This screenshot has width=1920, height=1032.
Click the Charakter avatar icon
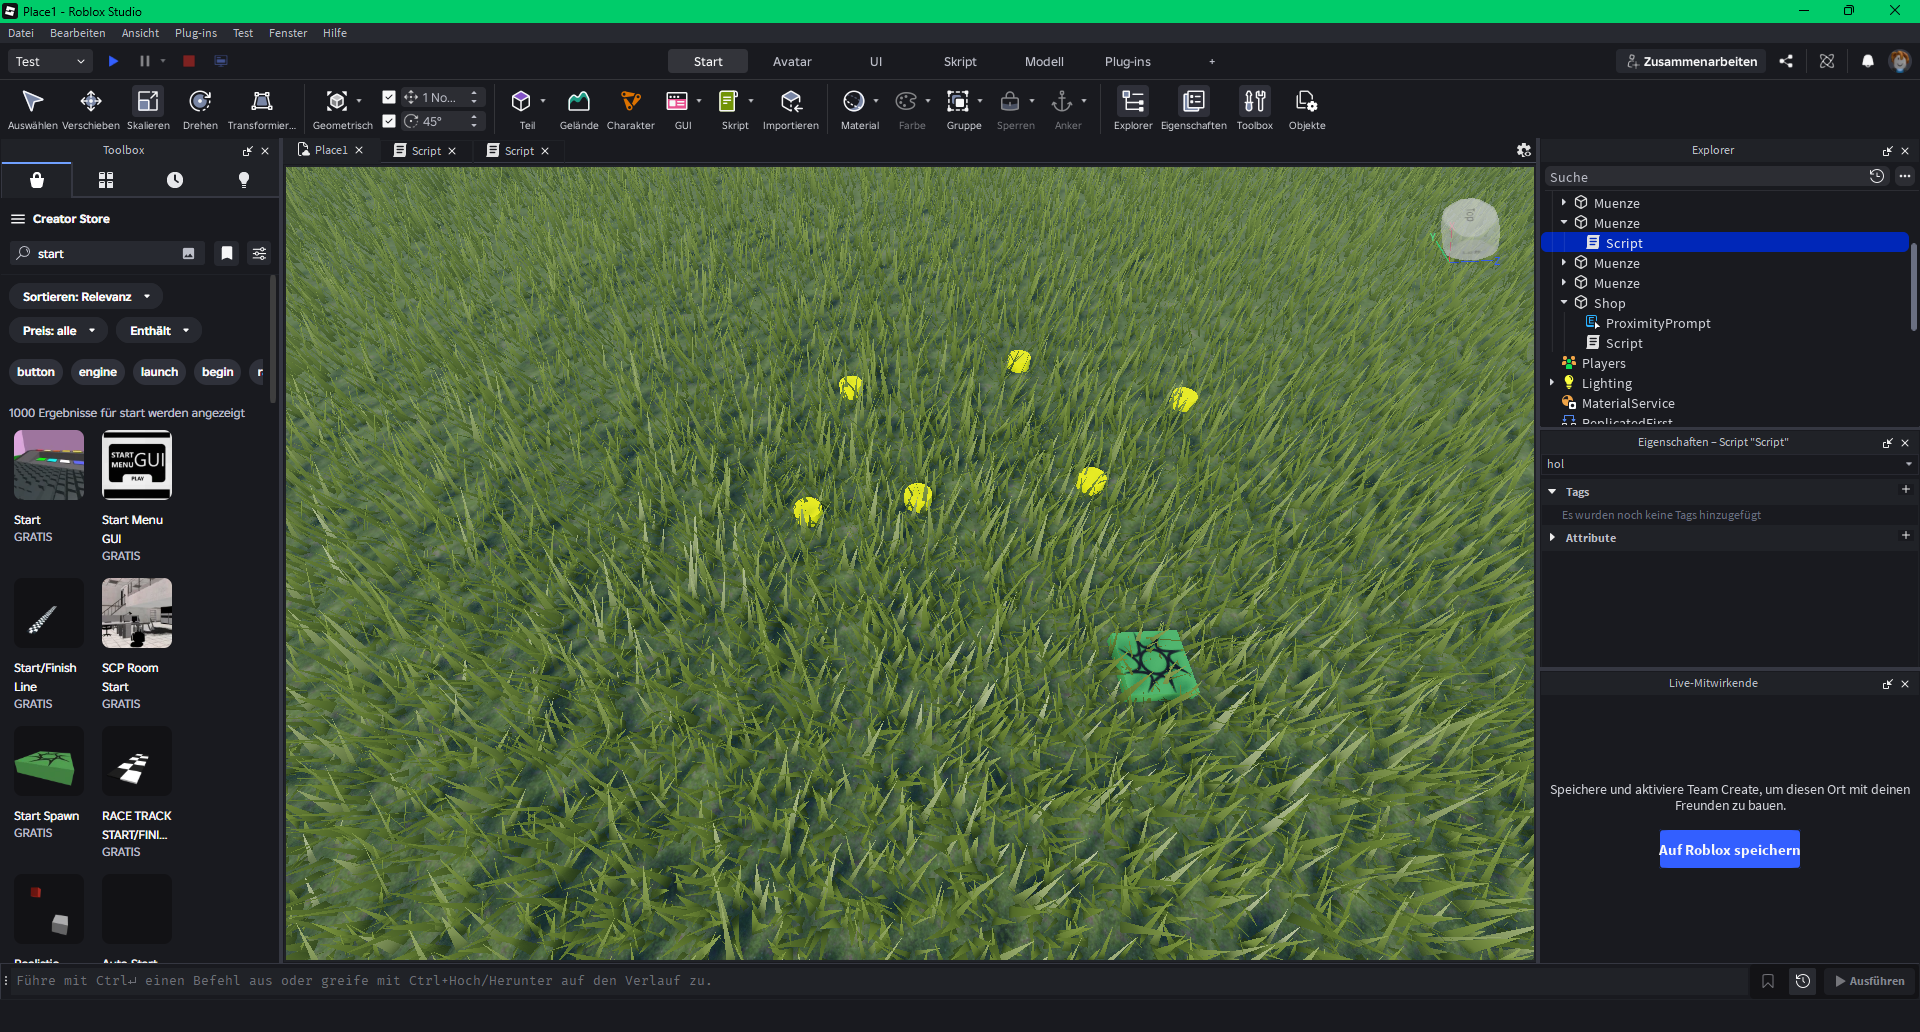coord(630,109)
